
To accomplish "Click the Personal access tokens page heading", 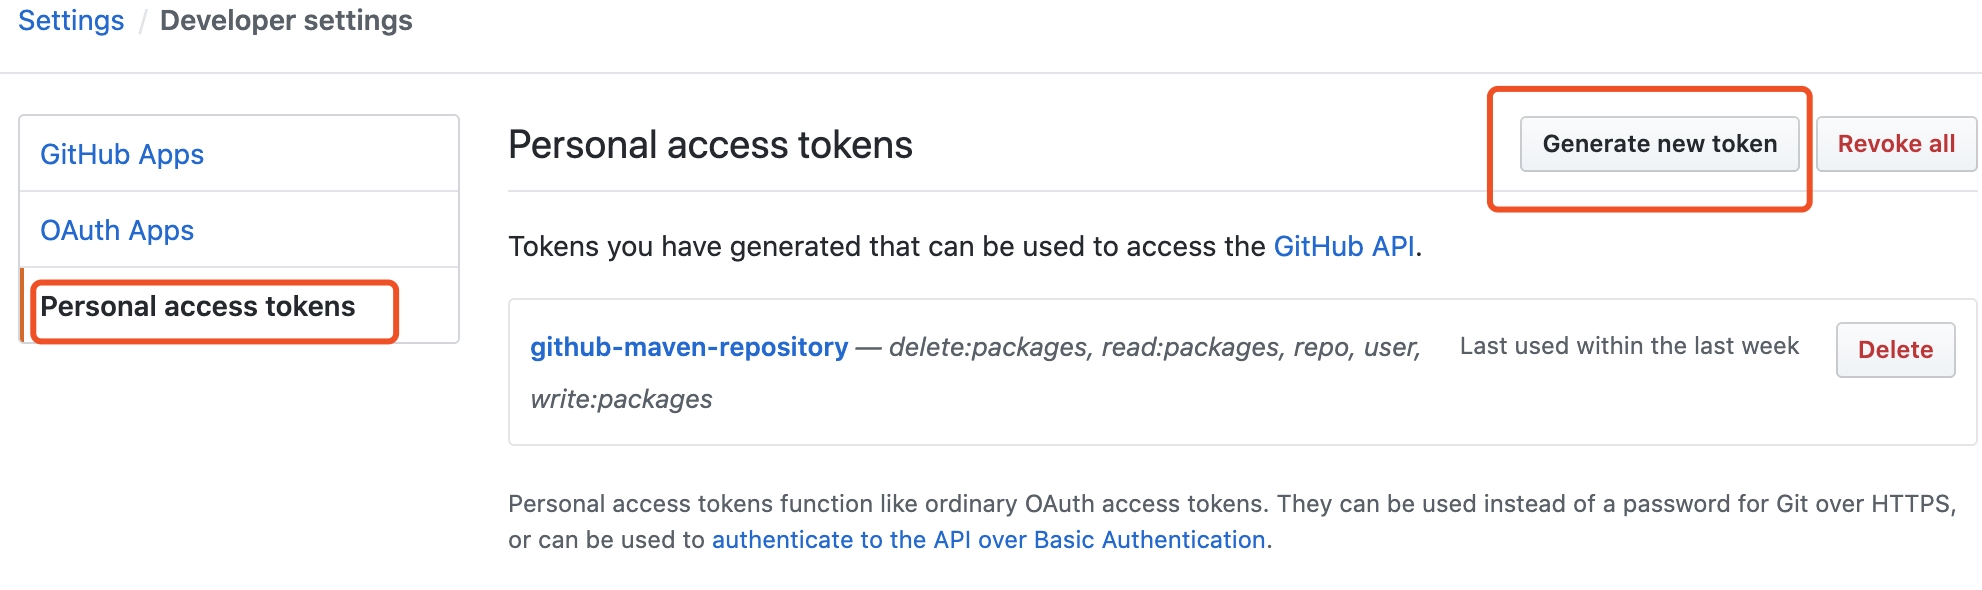I will pyautogui.click(x=710, y=145).
